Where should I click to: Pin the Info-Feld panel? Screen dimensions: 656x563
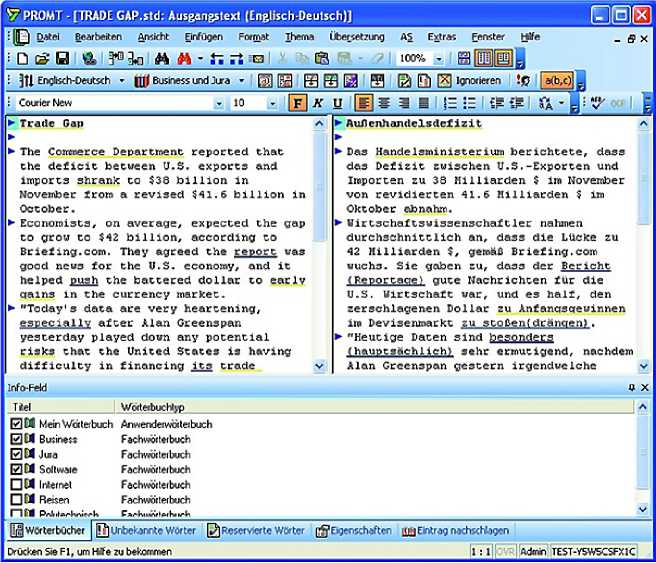pos(631,387)
